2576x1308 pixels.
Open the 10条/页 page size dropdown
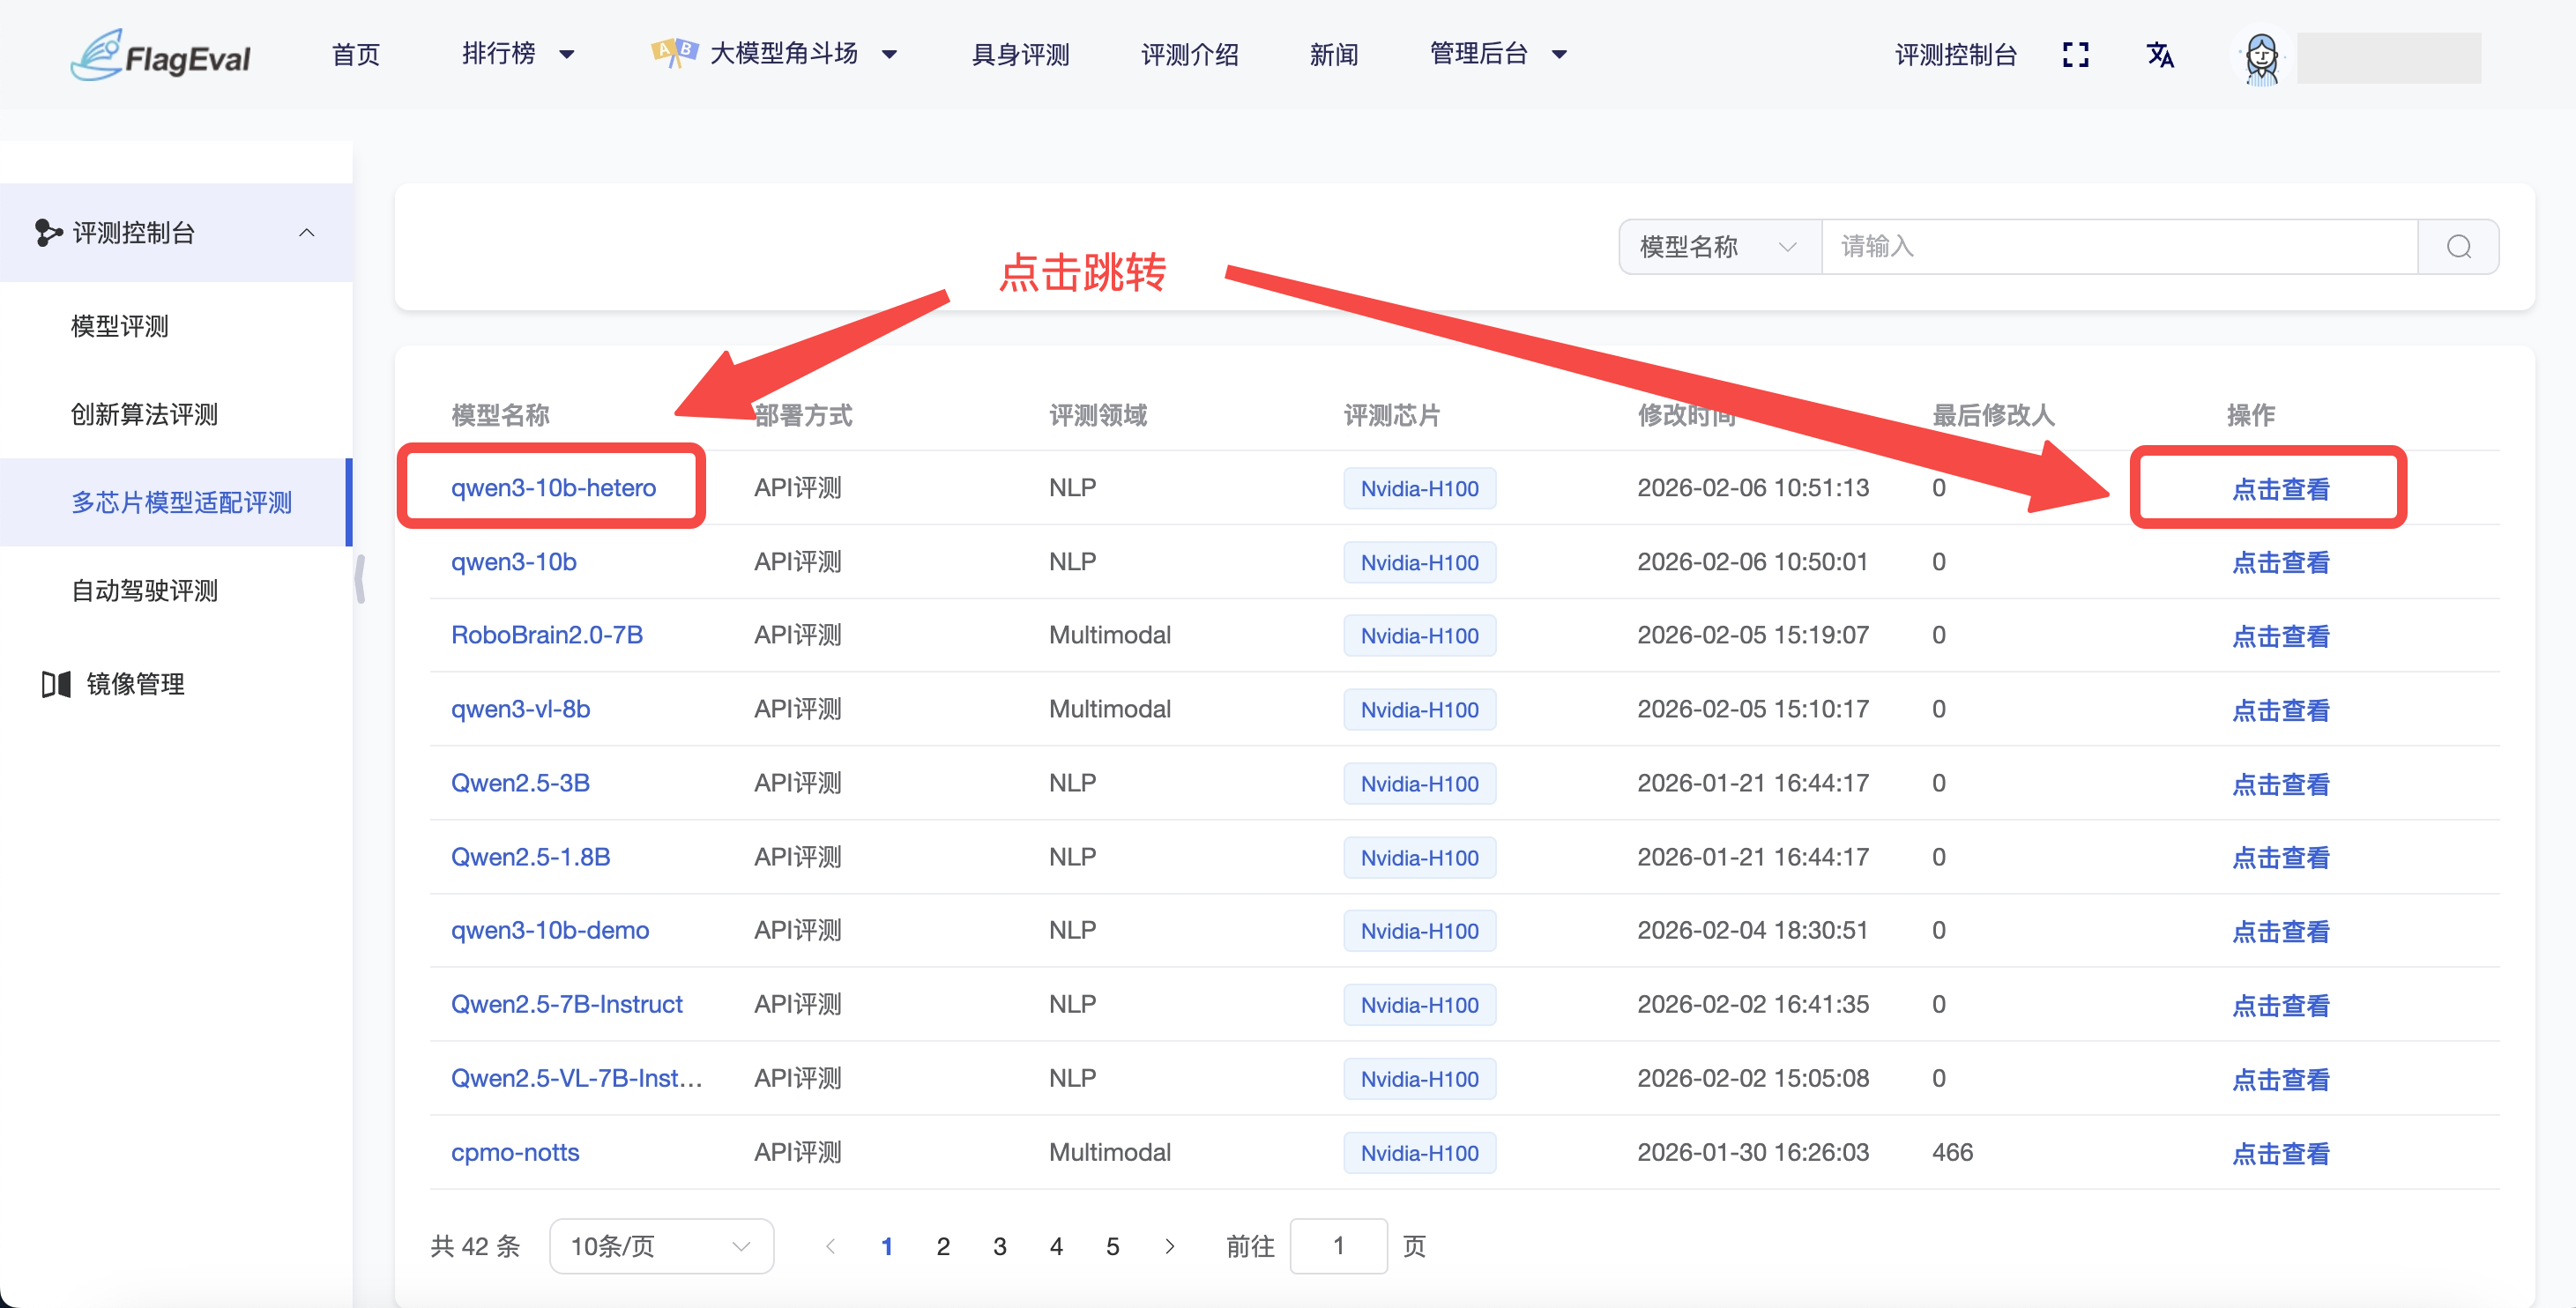pyautogui.click(x=660, y=1246)
